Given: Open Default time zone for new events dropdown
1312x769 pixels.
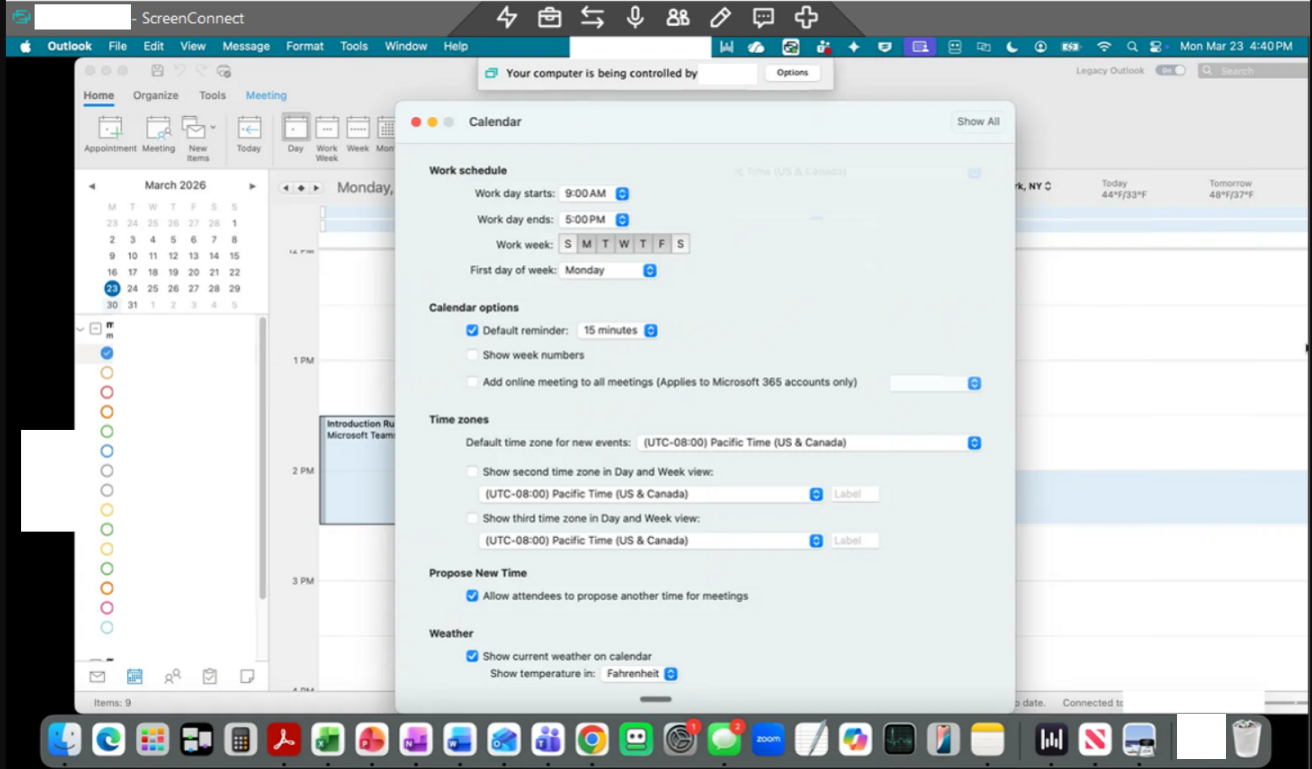Looking at the screenshot, I should 811,443.
